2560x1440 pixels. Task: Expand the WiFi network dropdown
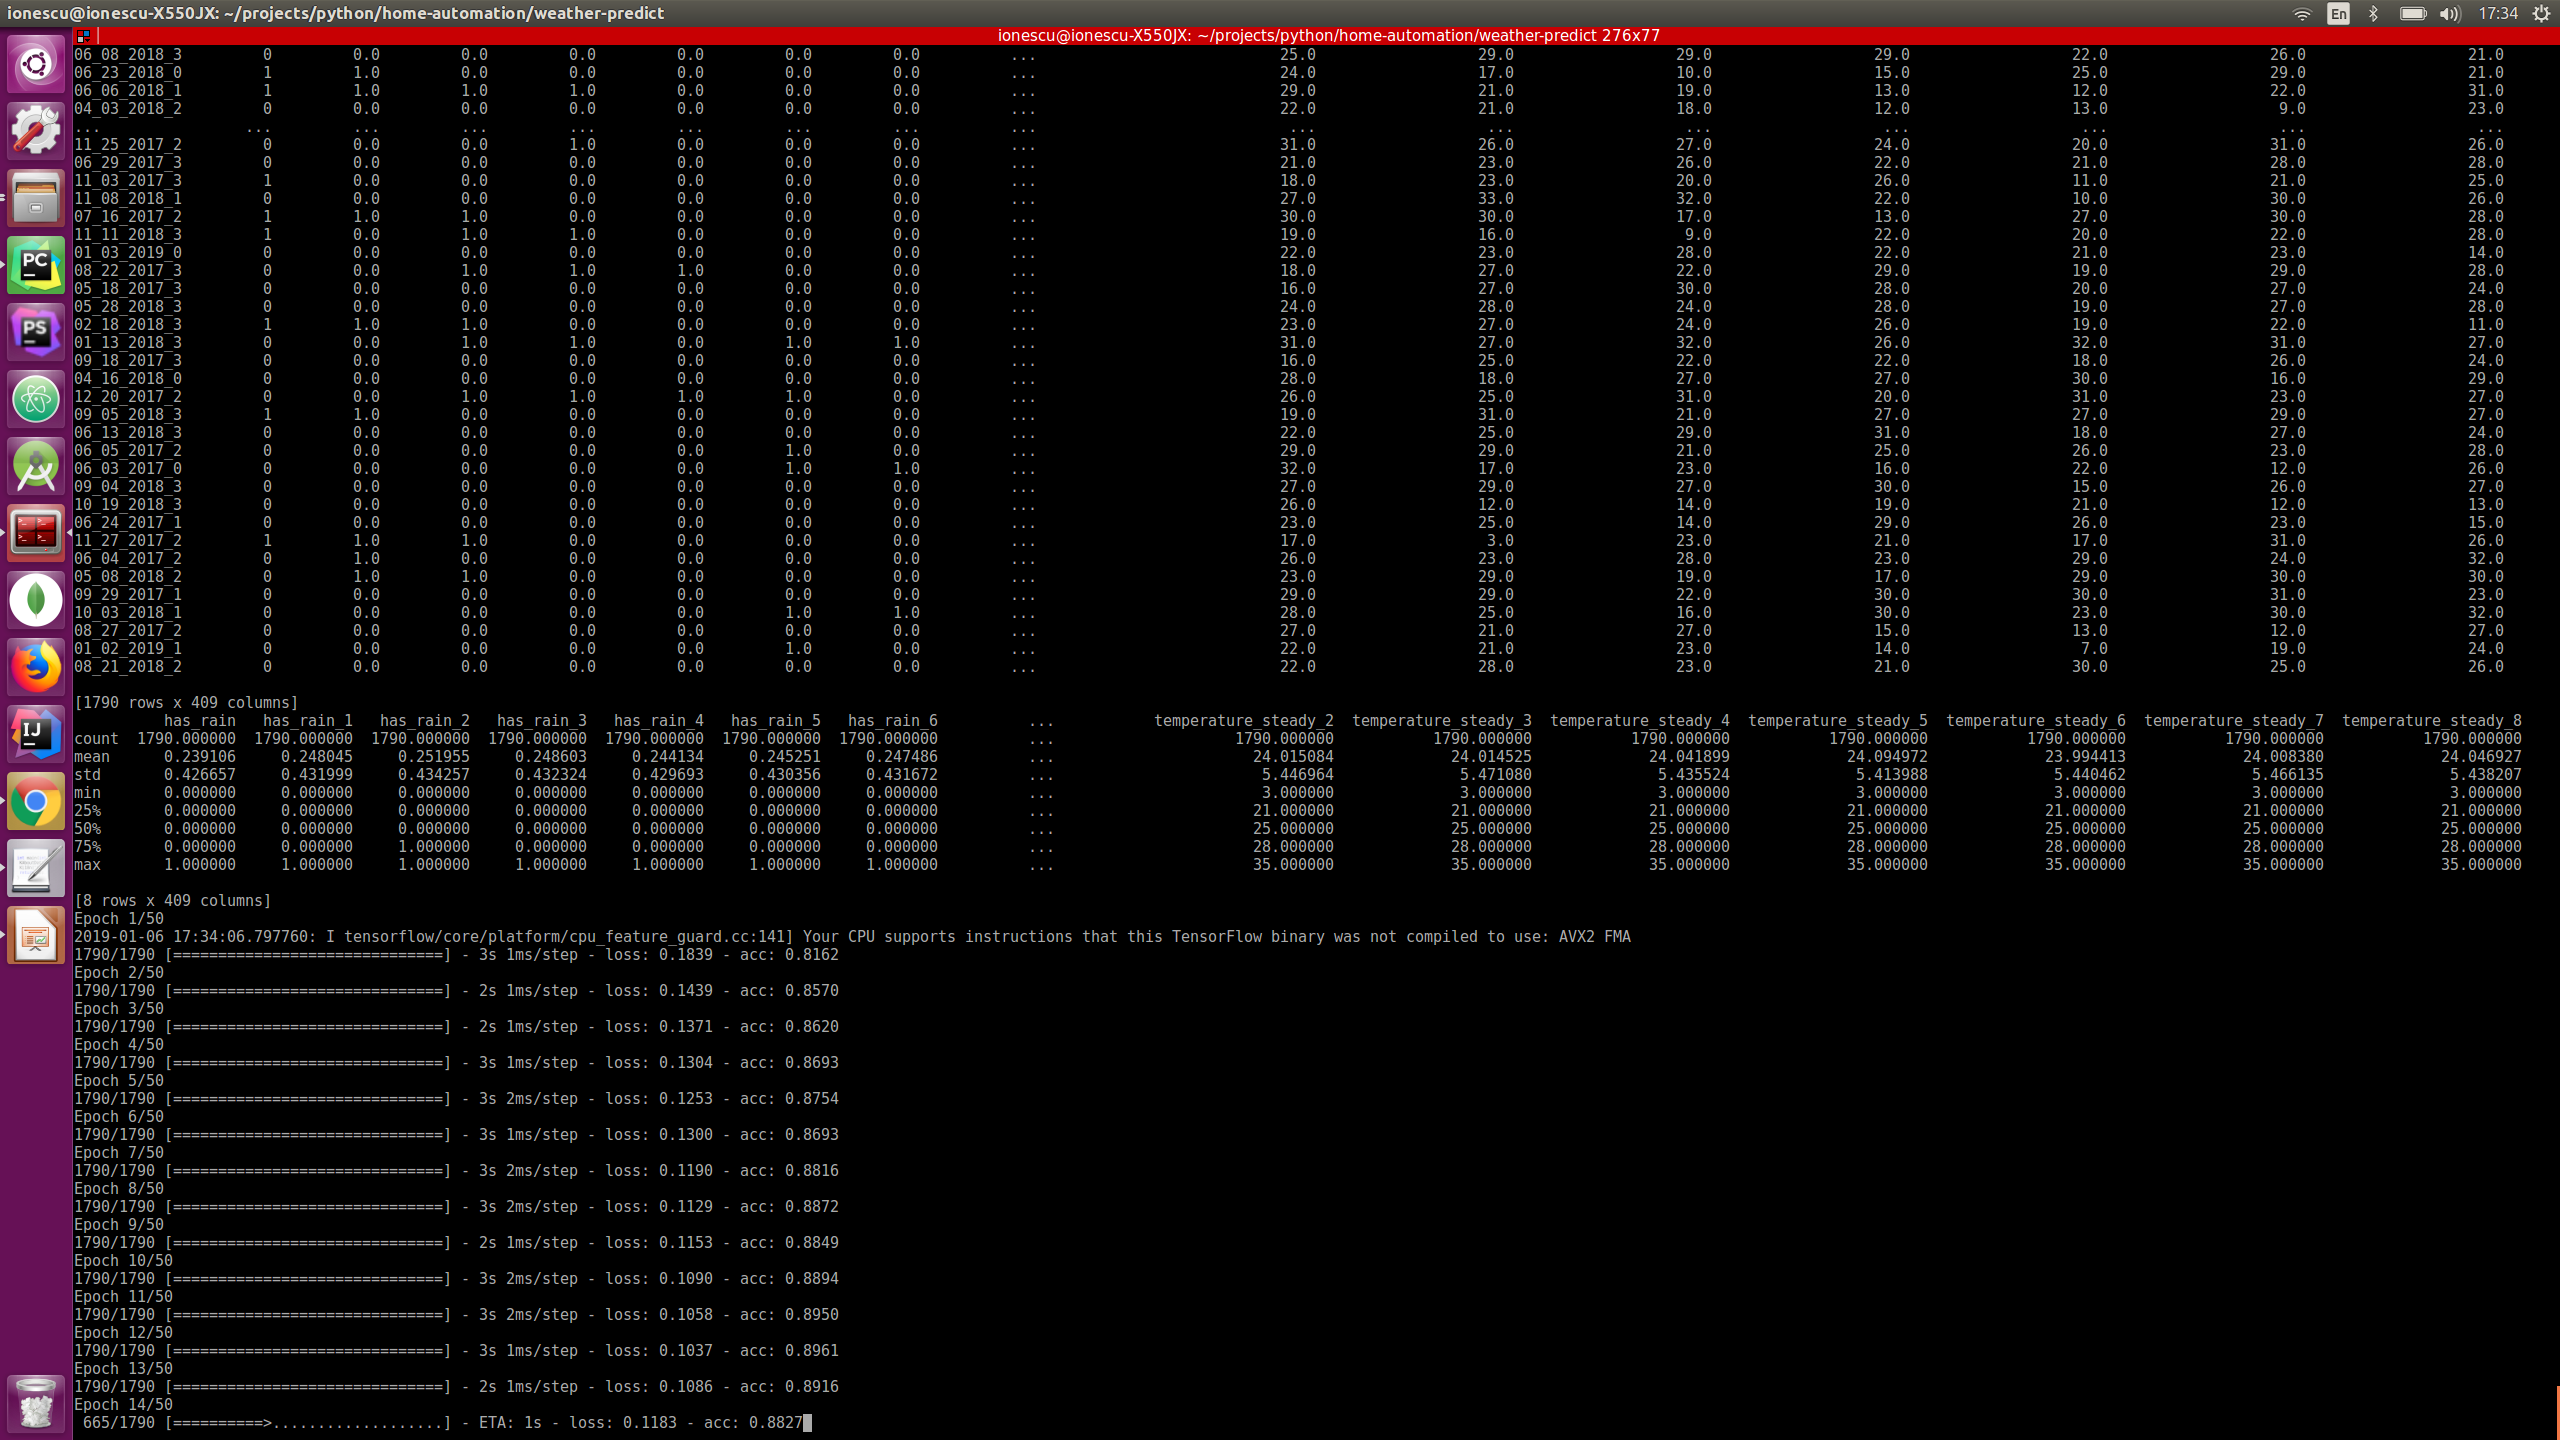(2303, 14)
